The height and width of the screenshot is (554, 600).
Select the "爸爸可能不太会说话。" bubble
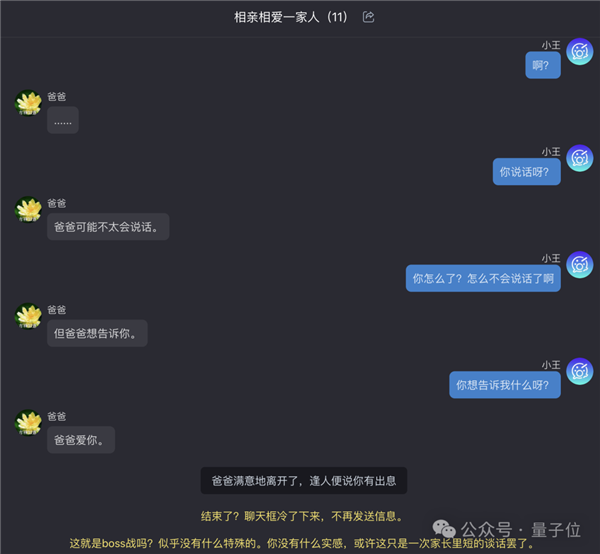click(x=108, y=227)
